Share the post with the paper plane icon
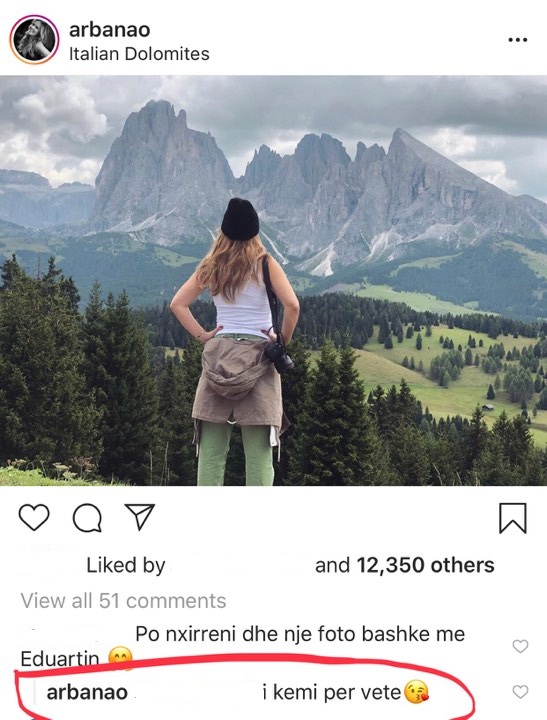 tap(140, 517)
